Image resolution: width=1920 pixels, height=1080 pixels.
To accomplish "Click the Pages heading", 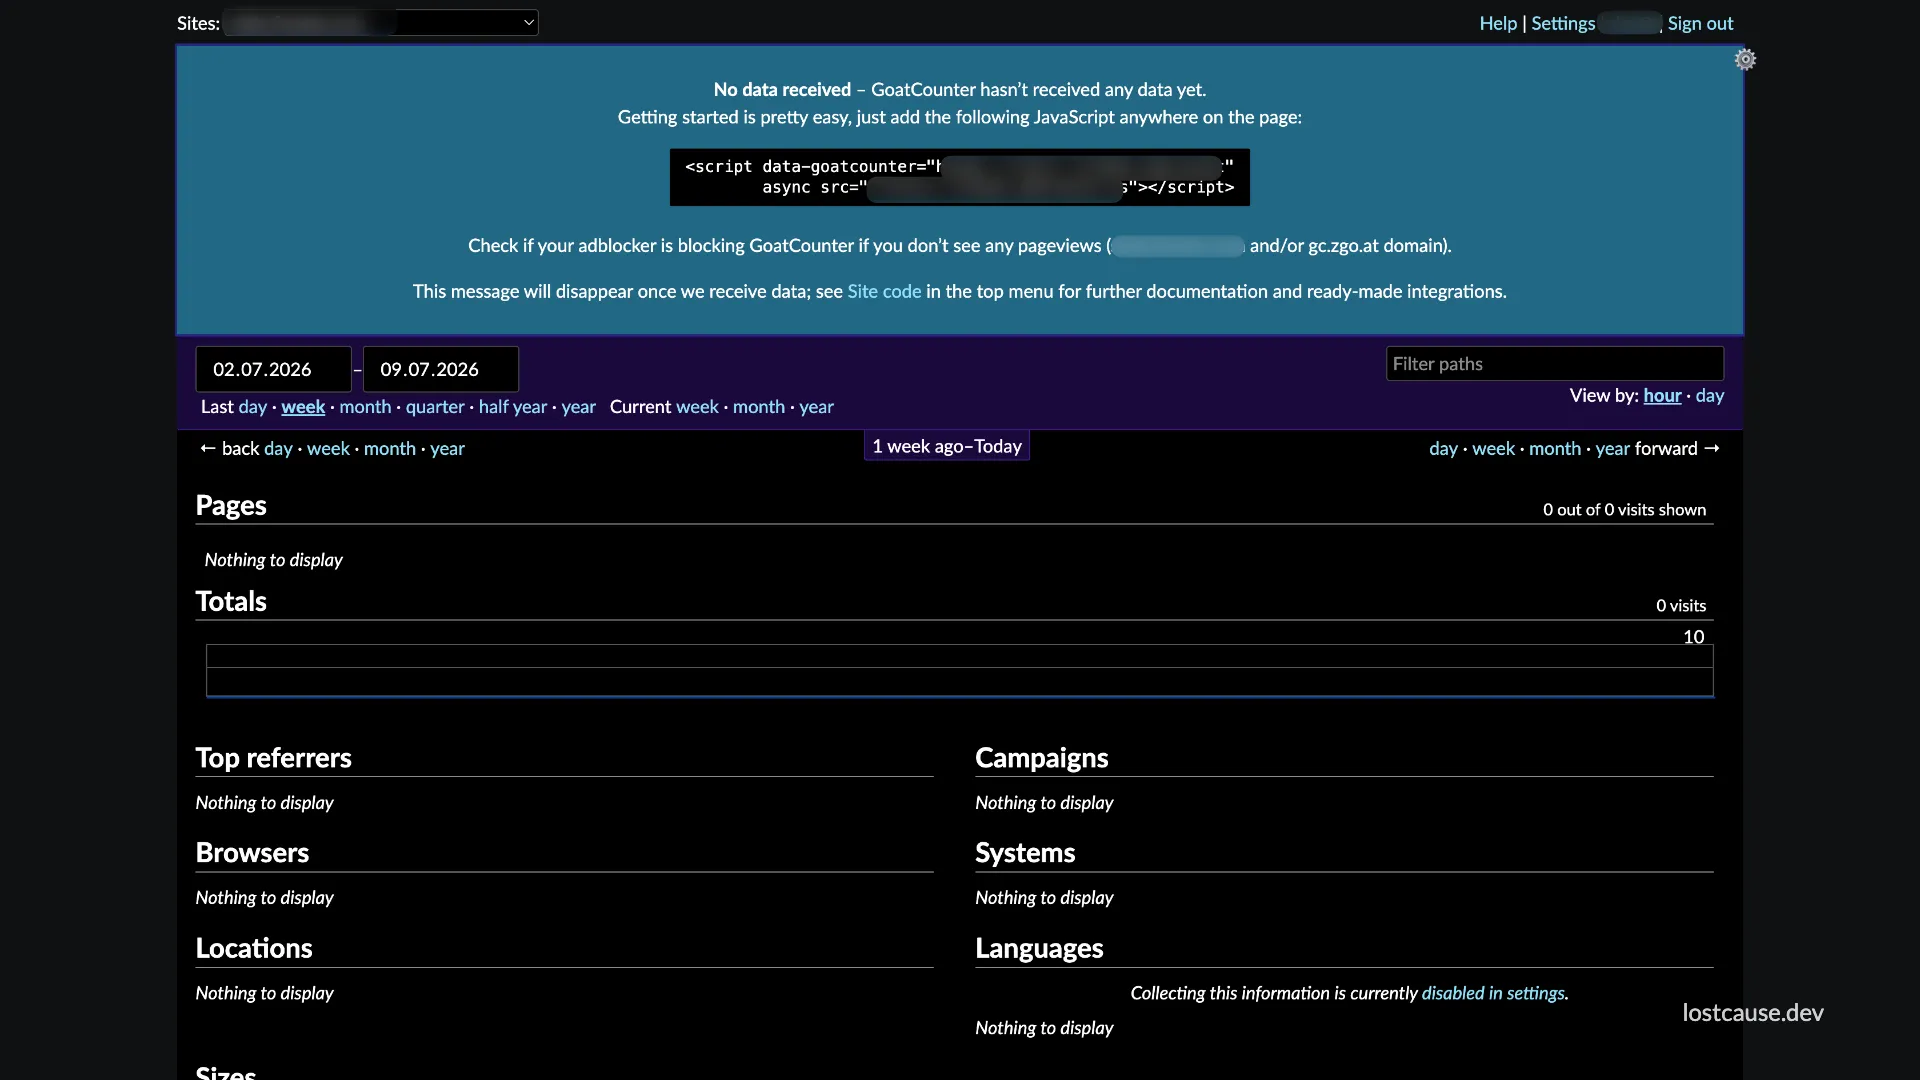I will (x=231, y=506).
